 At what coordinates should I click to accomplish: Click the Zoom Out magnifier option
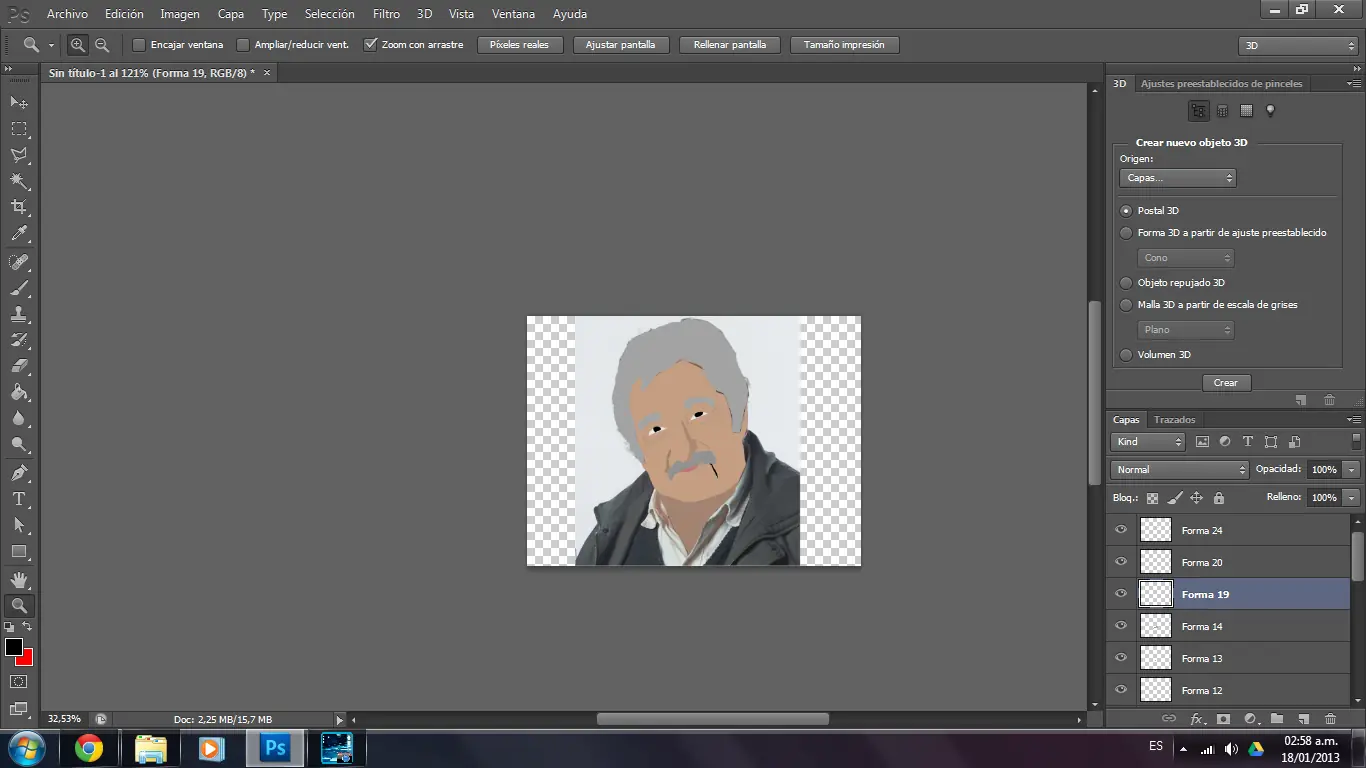point(102,45)
